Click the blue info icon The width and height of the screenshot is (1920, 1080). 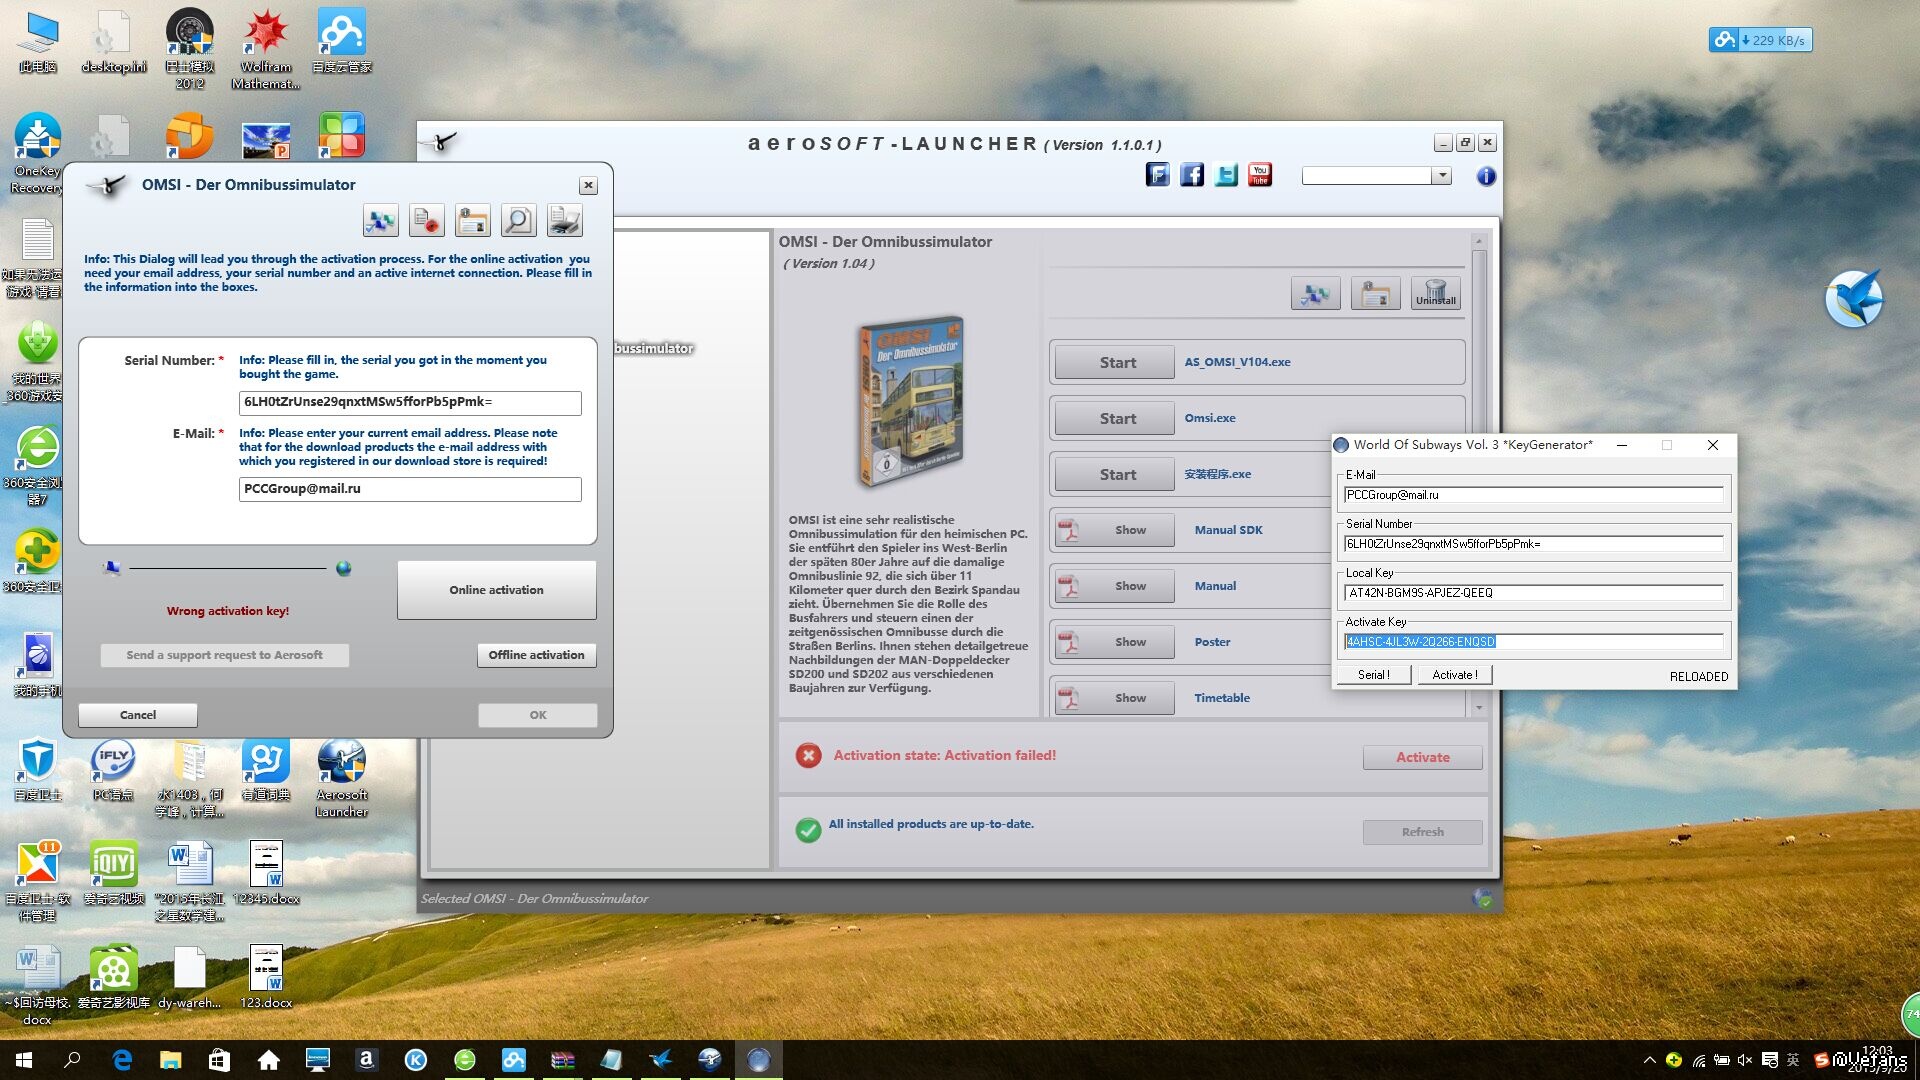1486,176
